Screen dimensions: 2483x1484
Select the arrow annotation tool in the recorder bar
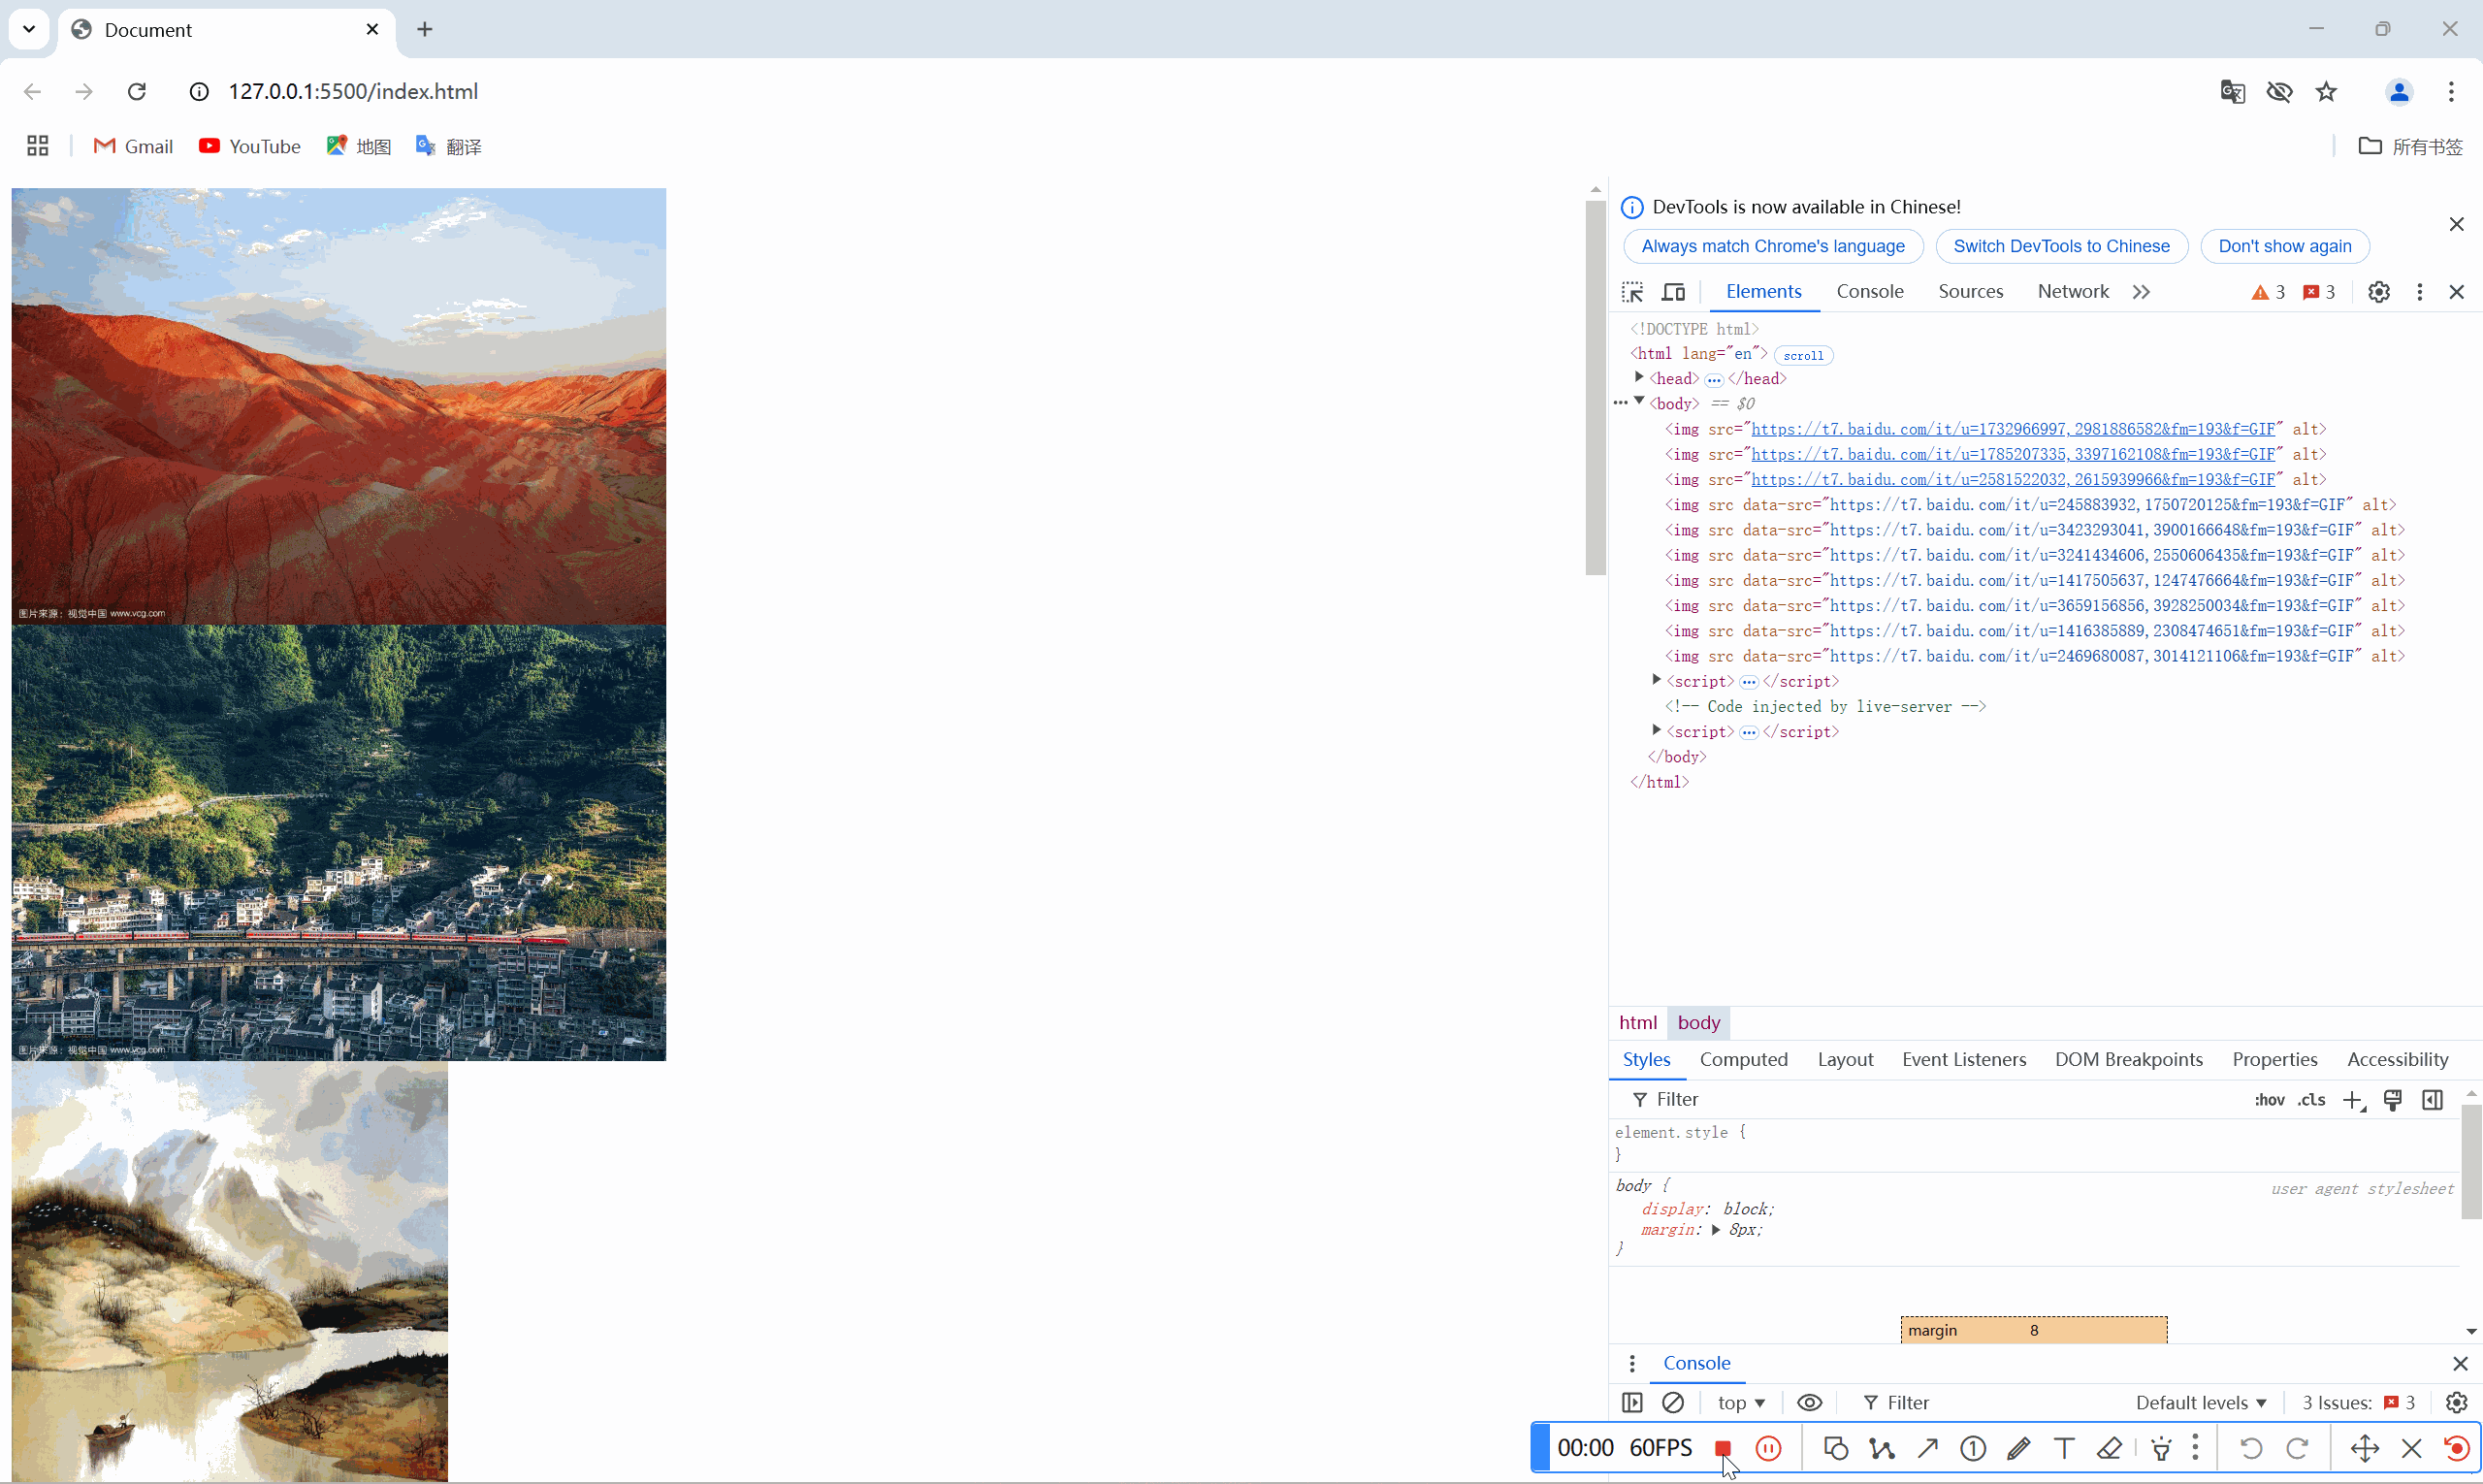1927,1448
